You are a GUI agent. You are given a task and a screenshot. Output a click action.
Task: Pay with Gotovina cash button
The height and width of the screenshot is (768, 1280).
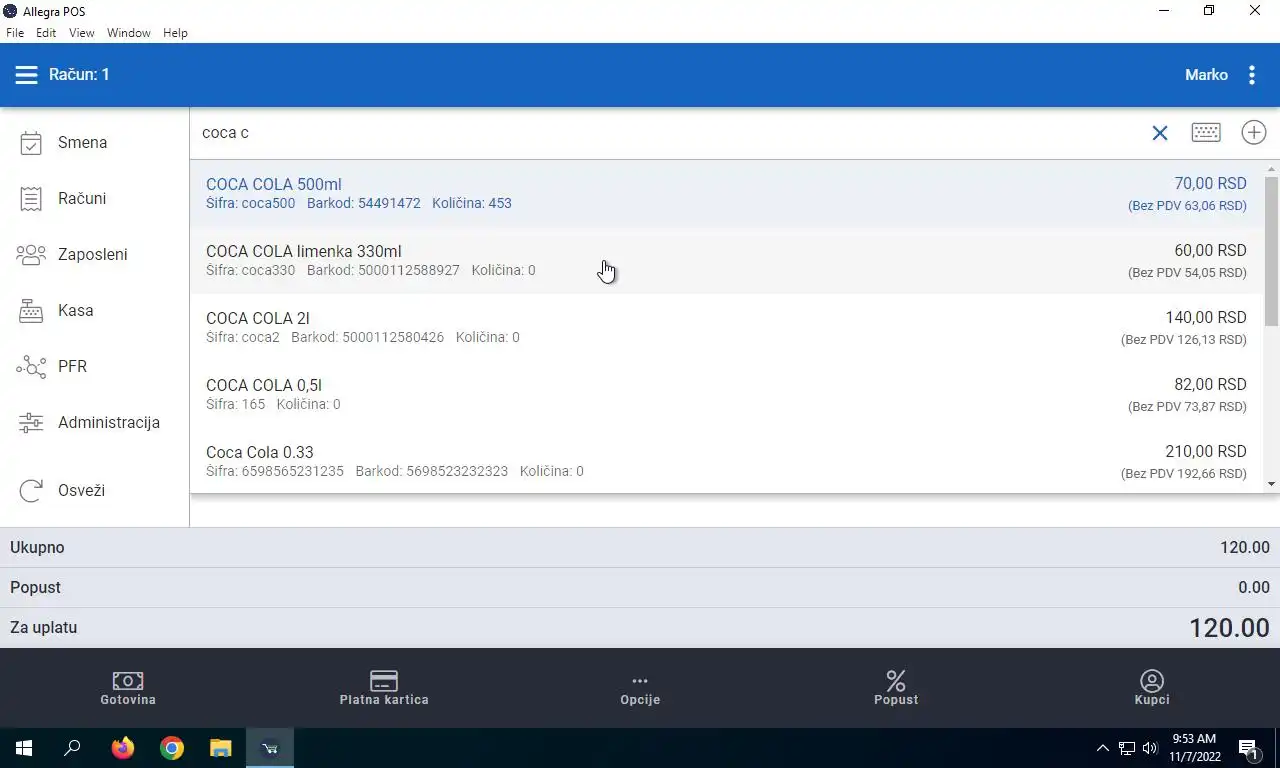128,688
